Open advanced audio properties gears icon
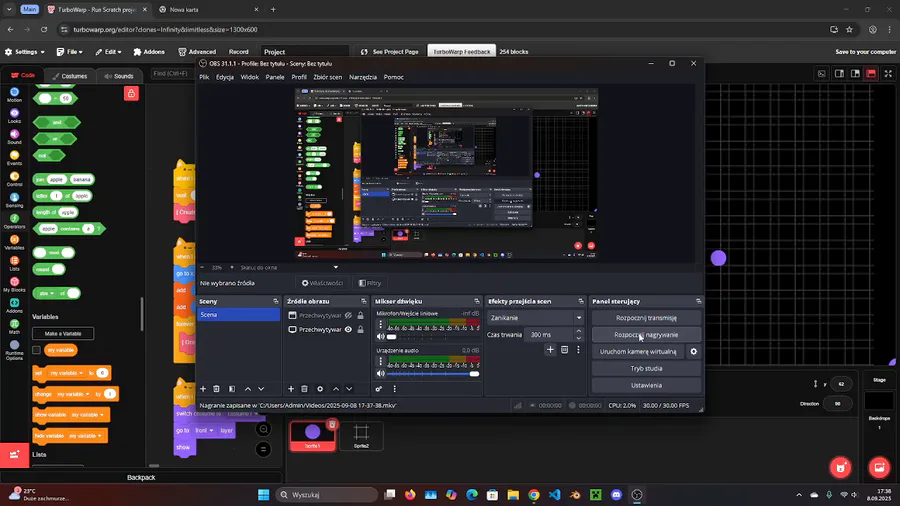The height and width of the screenshot is (506, 900). point(379,389)
